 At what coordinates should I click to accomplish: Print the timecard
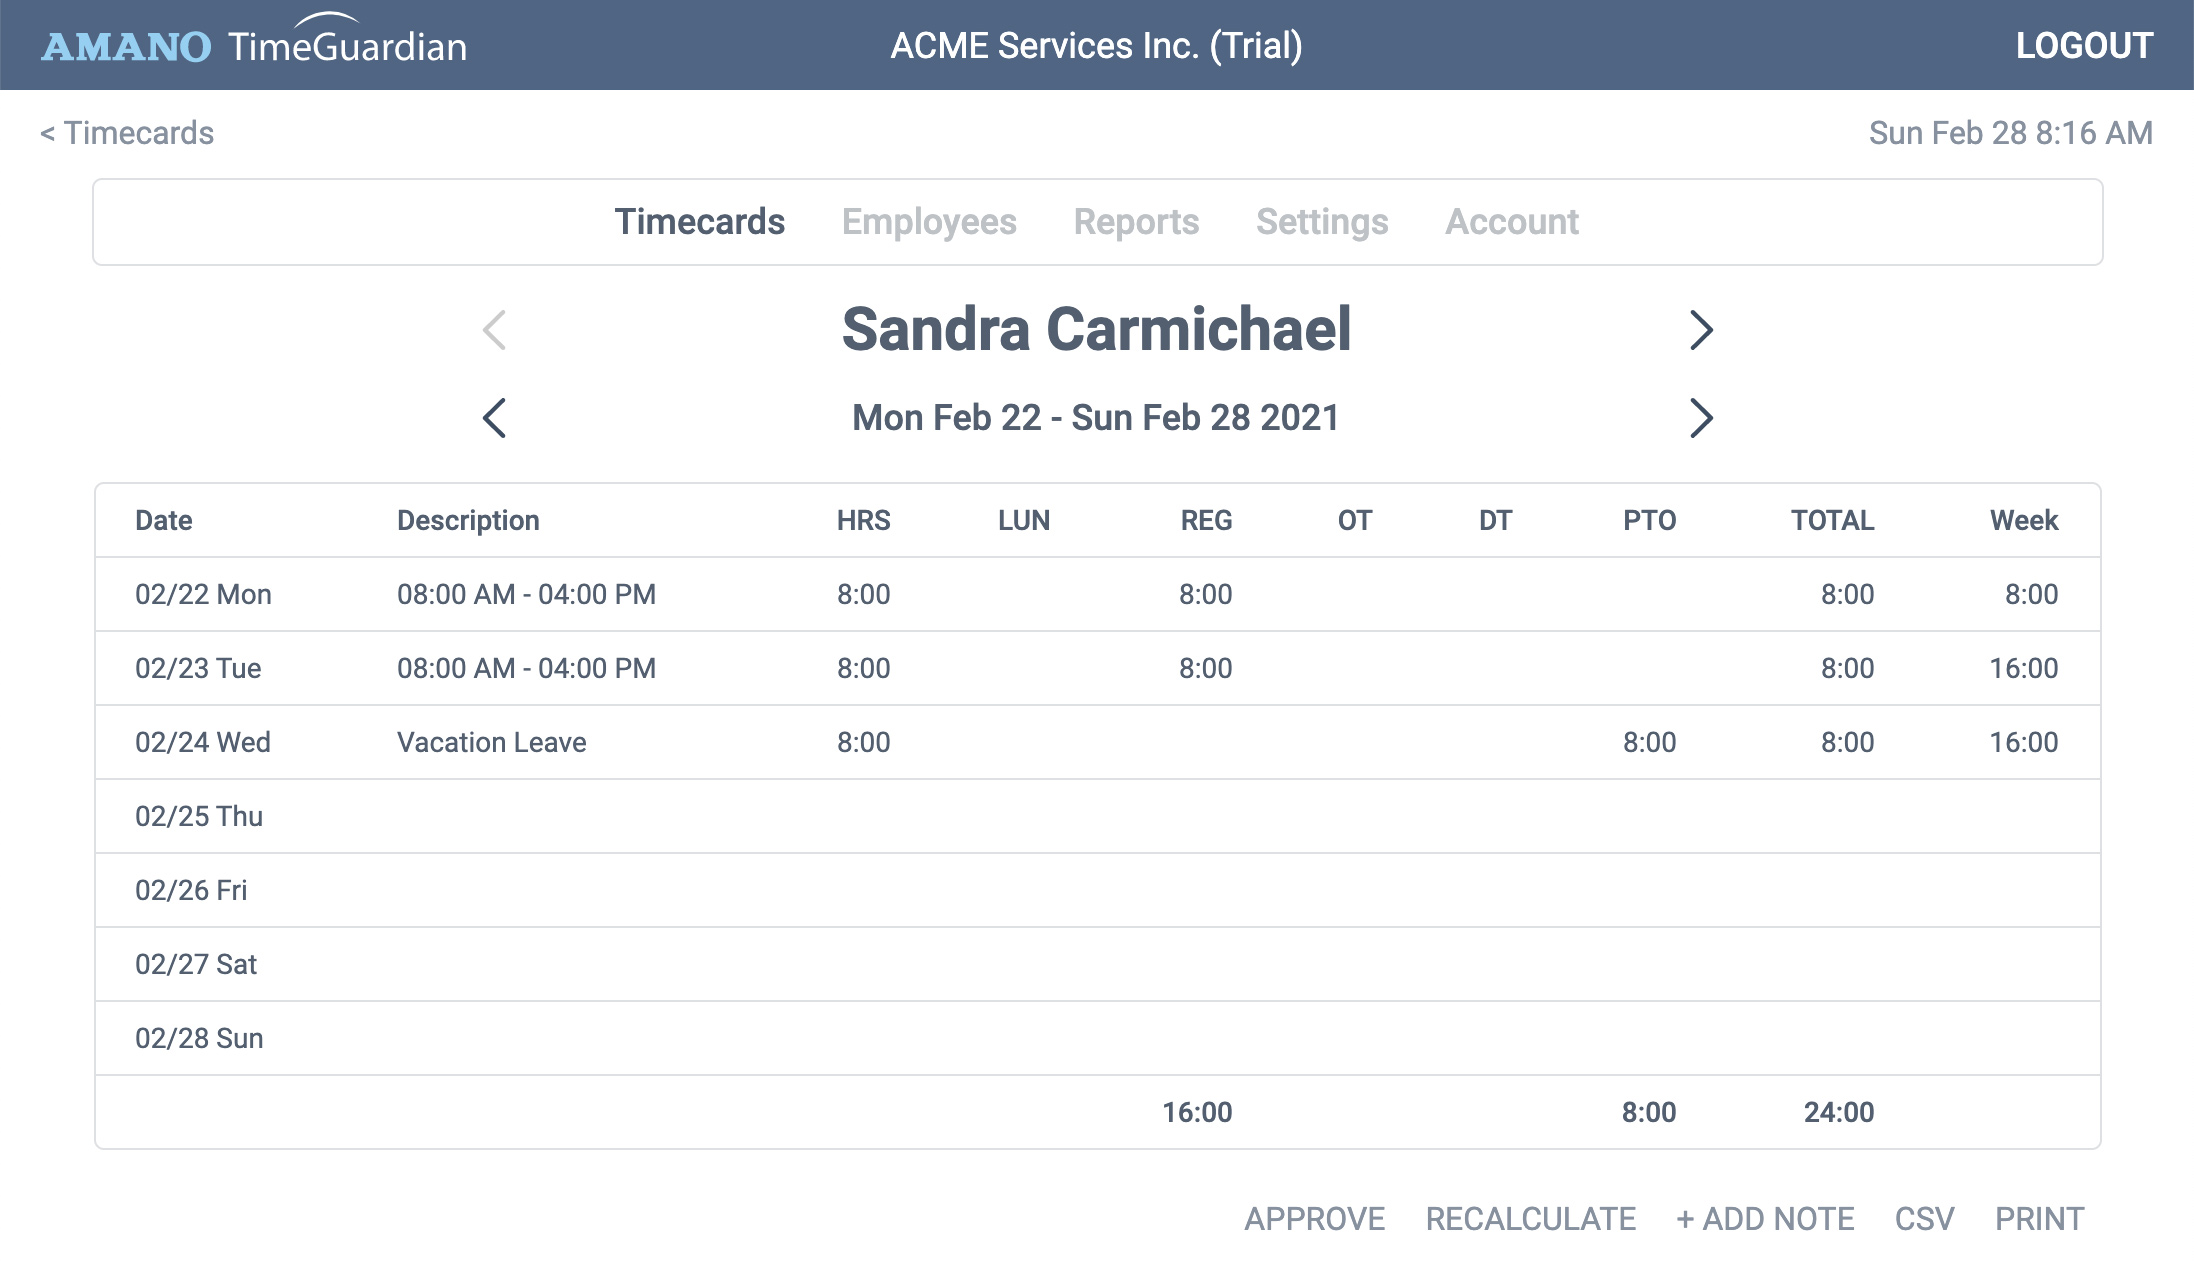tap(2039, 1219)
